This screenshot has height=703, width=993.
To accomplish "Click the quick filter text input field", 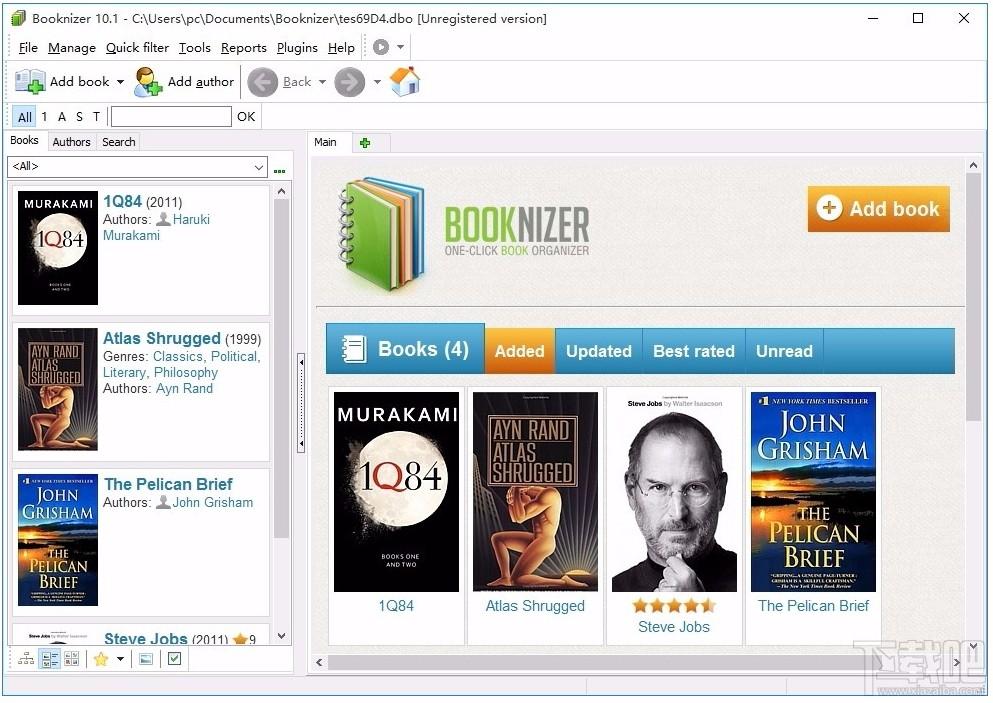I will pyautogui.click(x=171, y=117).
